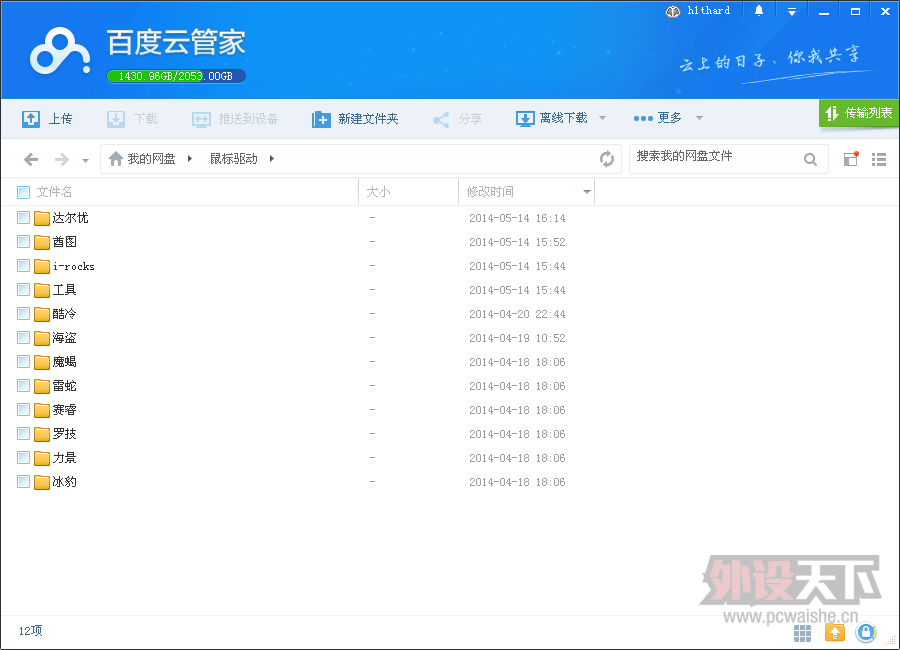Image resolution: width=900 pixels, height=650 pixels.
Task: Open the 更多 more menu
Action: (657, 118)
